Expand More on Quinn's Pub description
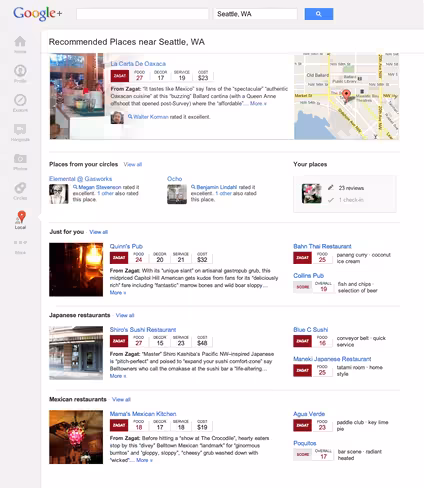Screen dimensions: 424x488 tap(118, 293)
